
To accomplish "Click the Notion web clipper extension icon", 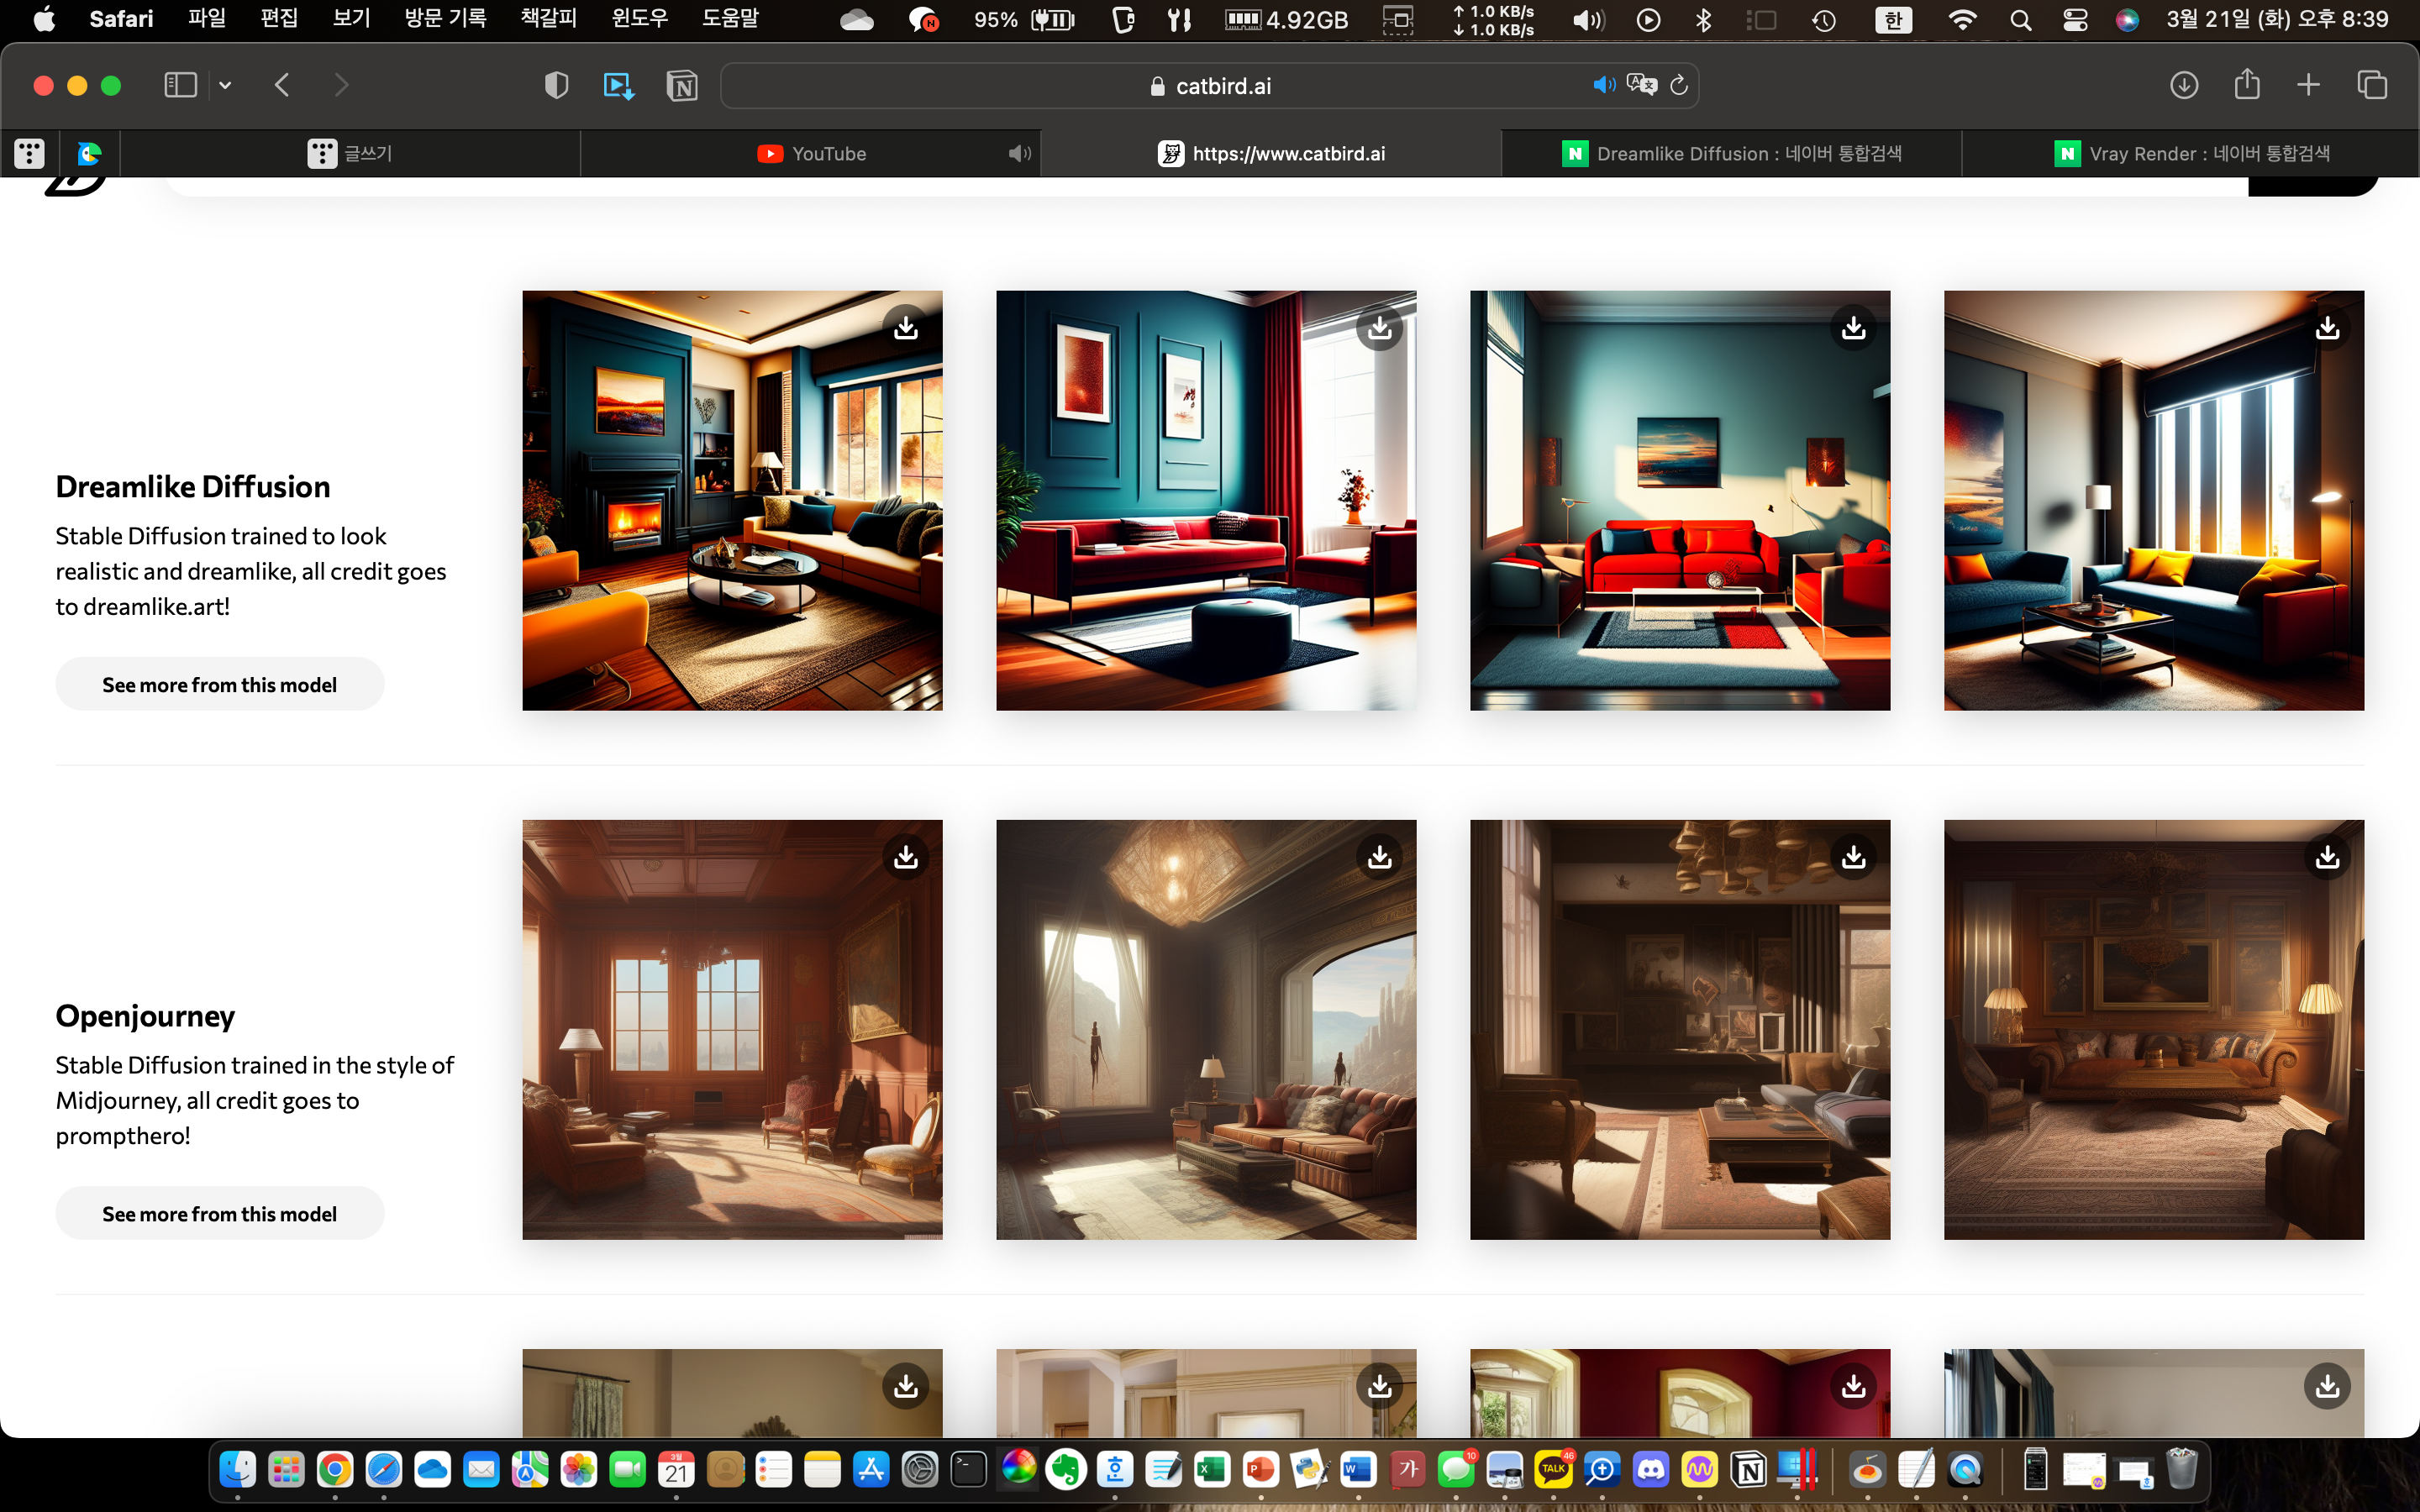I will coord(682,86).
